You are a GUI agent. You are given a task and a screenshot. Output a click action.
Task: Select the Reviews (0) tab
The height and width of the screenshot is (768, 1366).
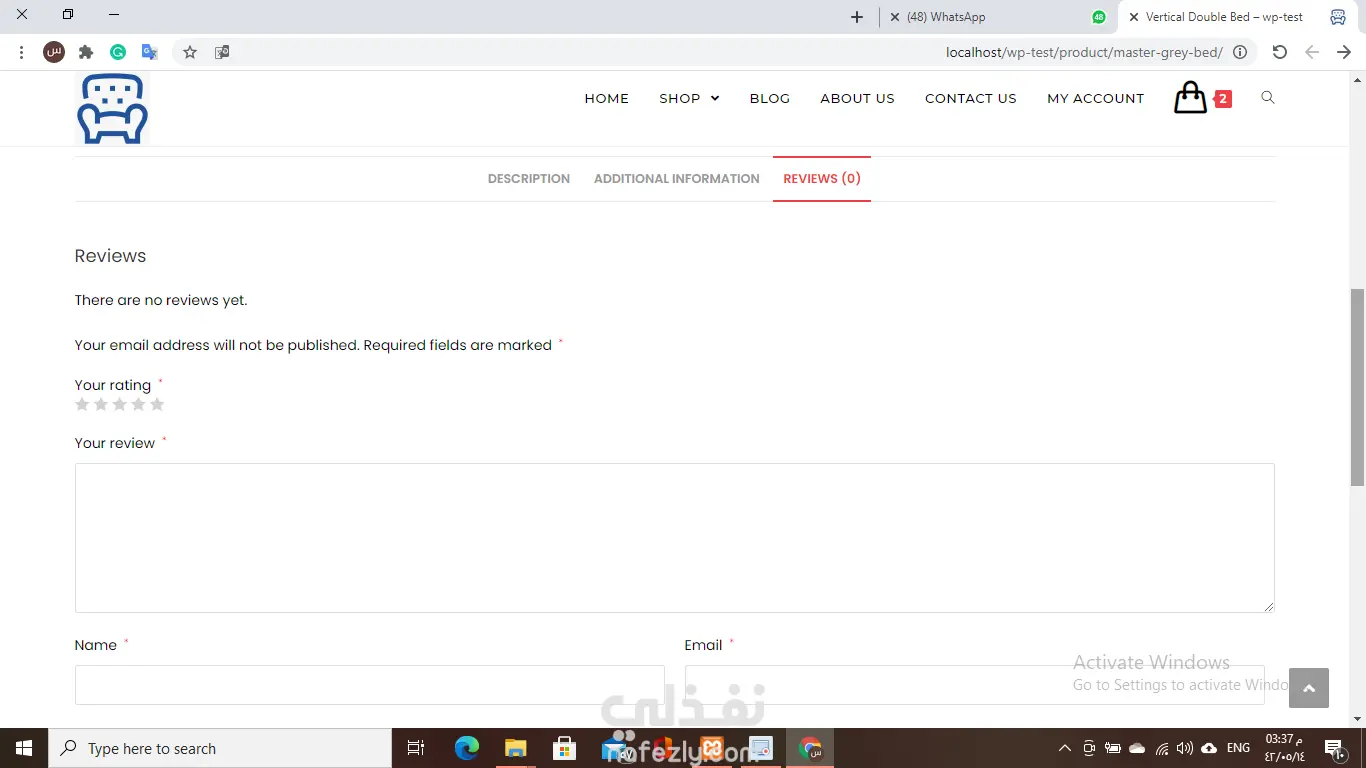pos(822,179)
